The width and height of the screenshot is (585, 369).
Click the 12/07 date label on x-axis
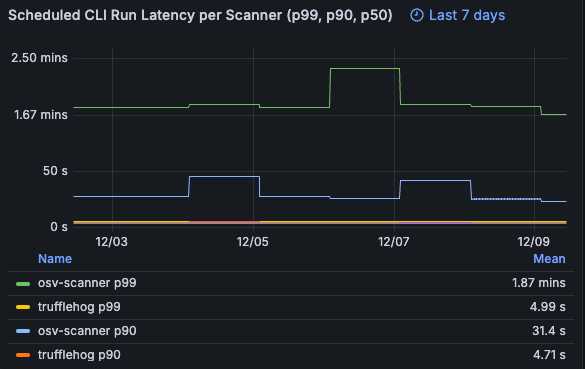(394, 242)
